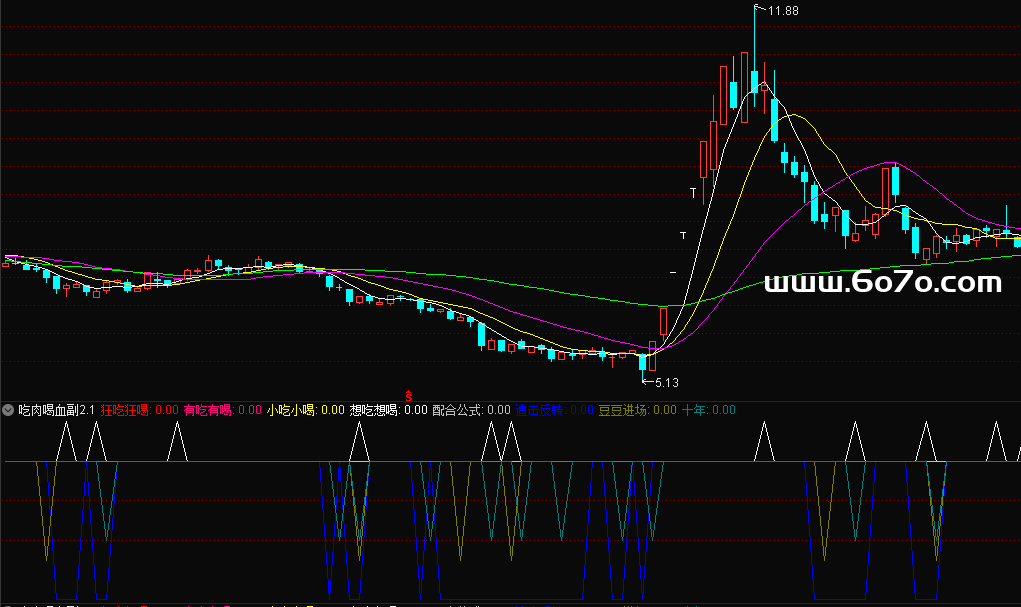Image resolution: width=1021 pixels, height=607 pixels.
Task: Click the www.6o7o.com watermark link
Action: coord(883,284)
